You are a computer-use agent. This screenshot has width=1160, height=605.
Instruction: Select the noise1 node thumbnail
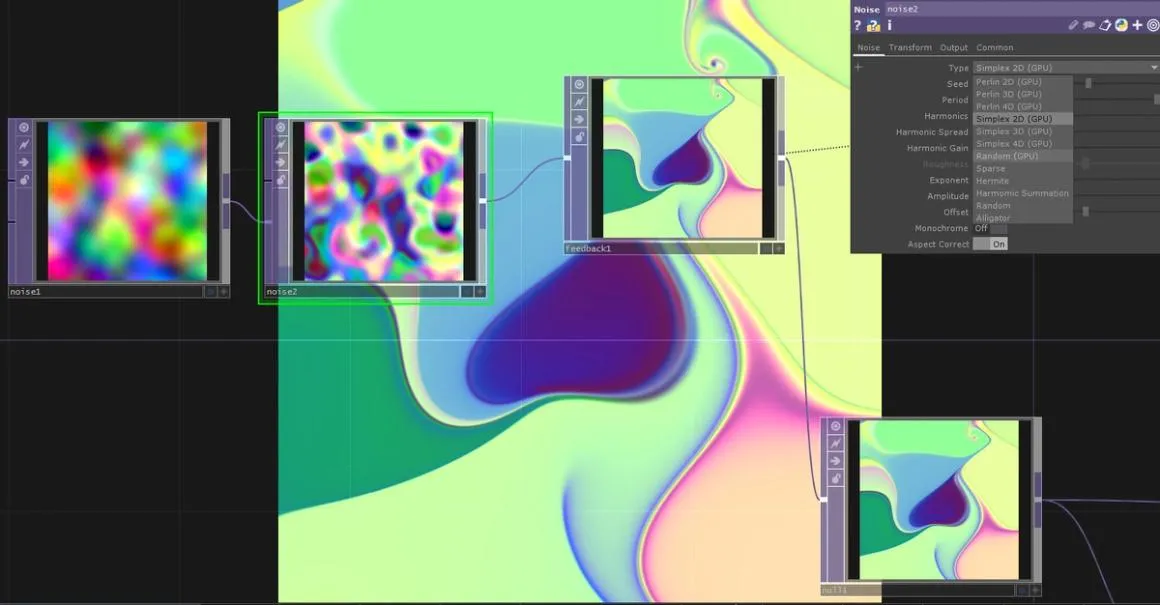coord(127,201)
